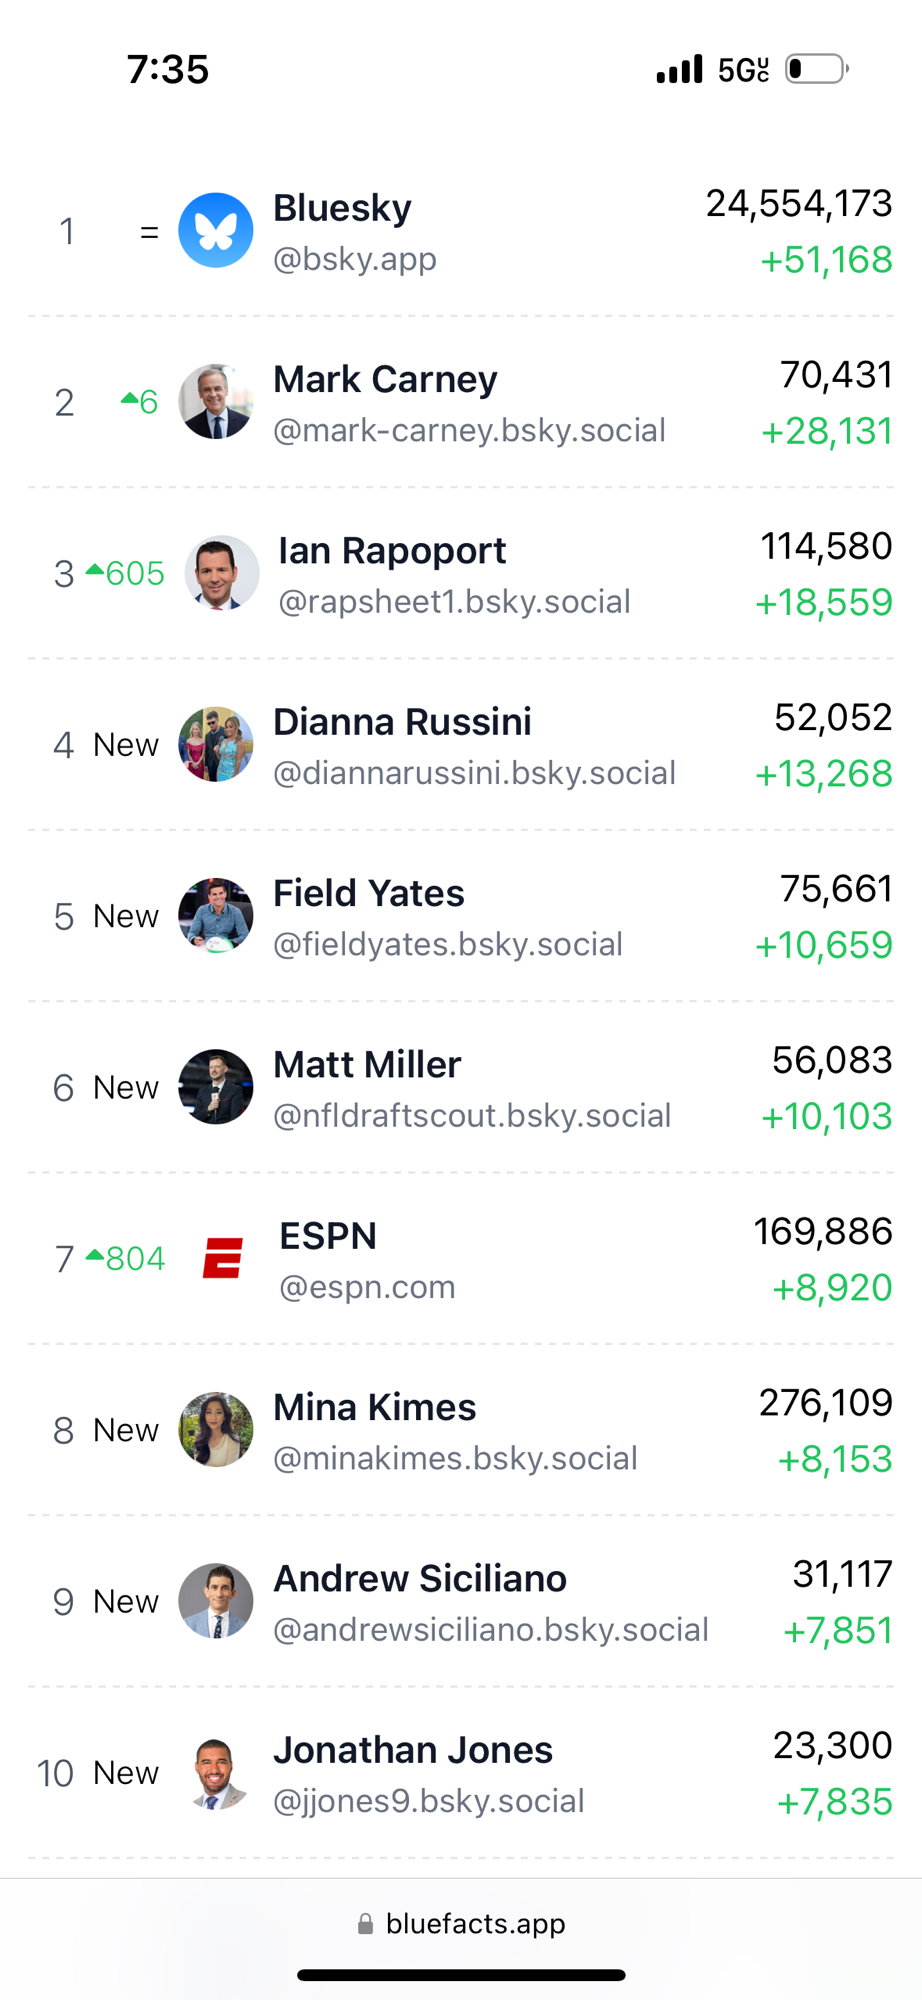
Task: Tap Ian Rapoport's avatar photo
Action: [222, 573]
